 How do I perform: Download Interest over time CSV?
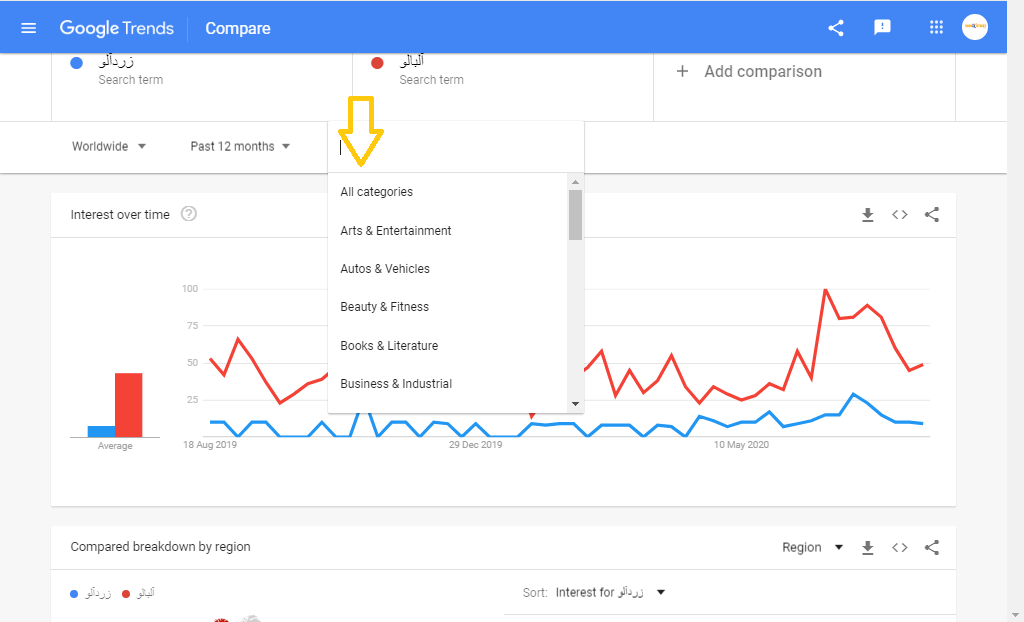coord(868,214)
